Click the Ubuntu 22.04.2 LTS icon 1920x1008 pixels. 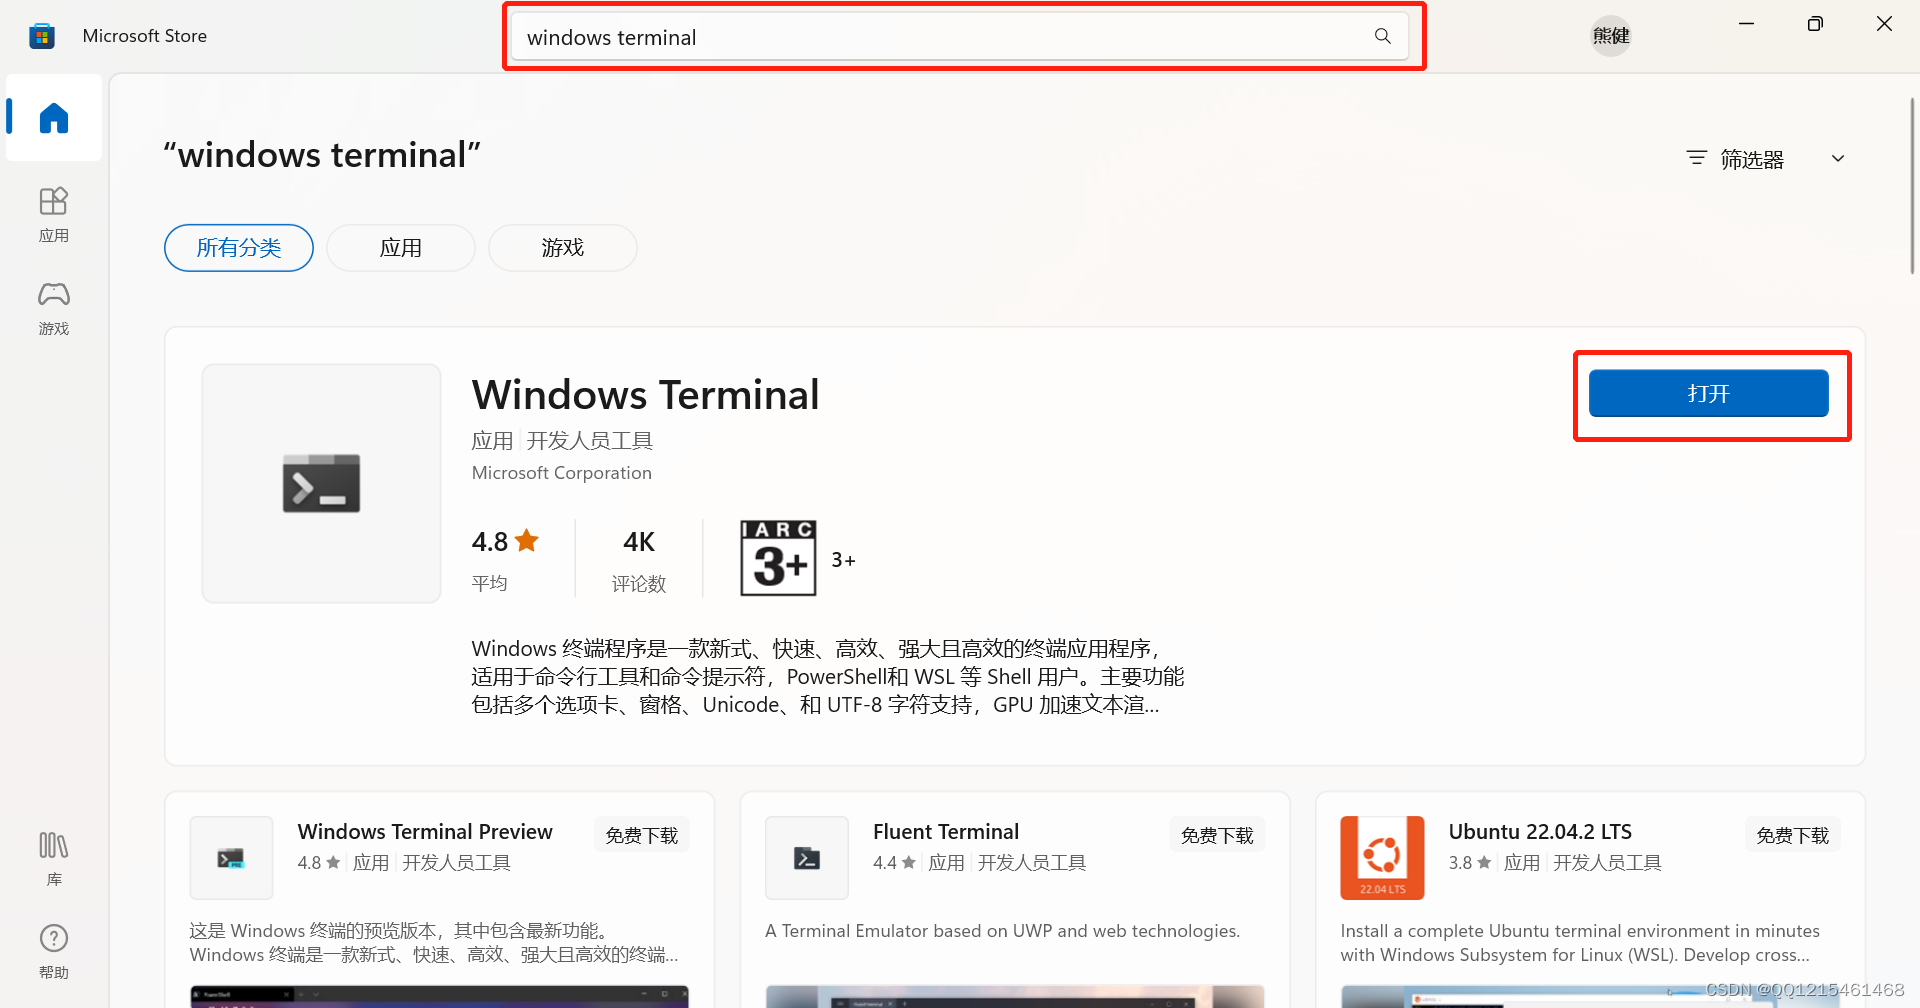coord(1382,858)
